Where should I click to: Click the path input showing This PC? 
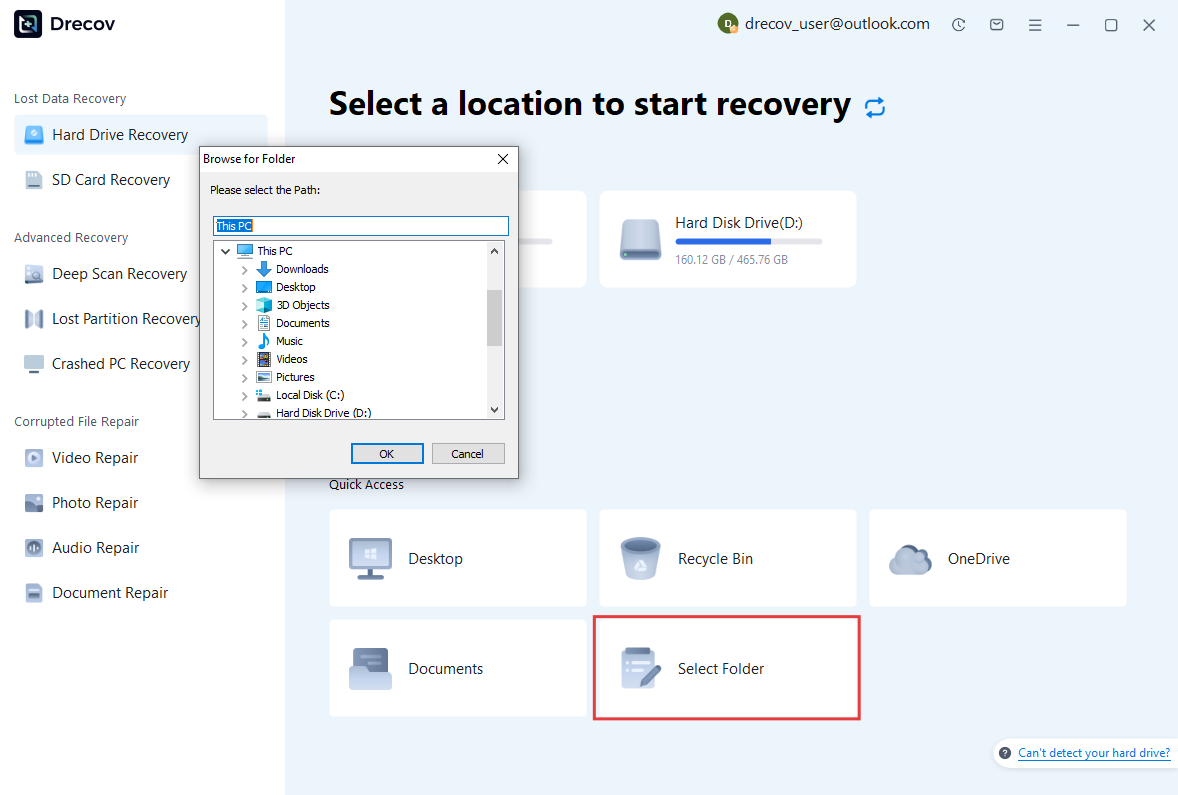tap(360, 225)
